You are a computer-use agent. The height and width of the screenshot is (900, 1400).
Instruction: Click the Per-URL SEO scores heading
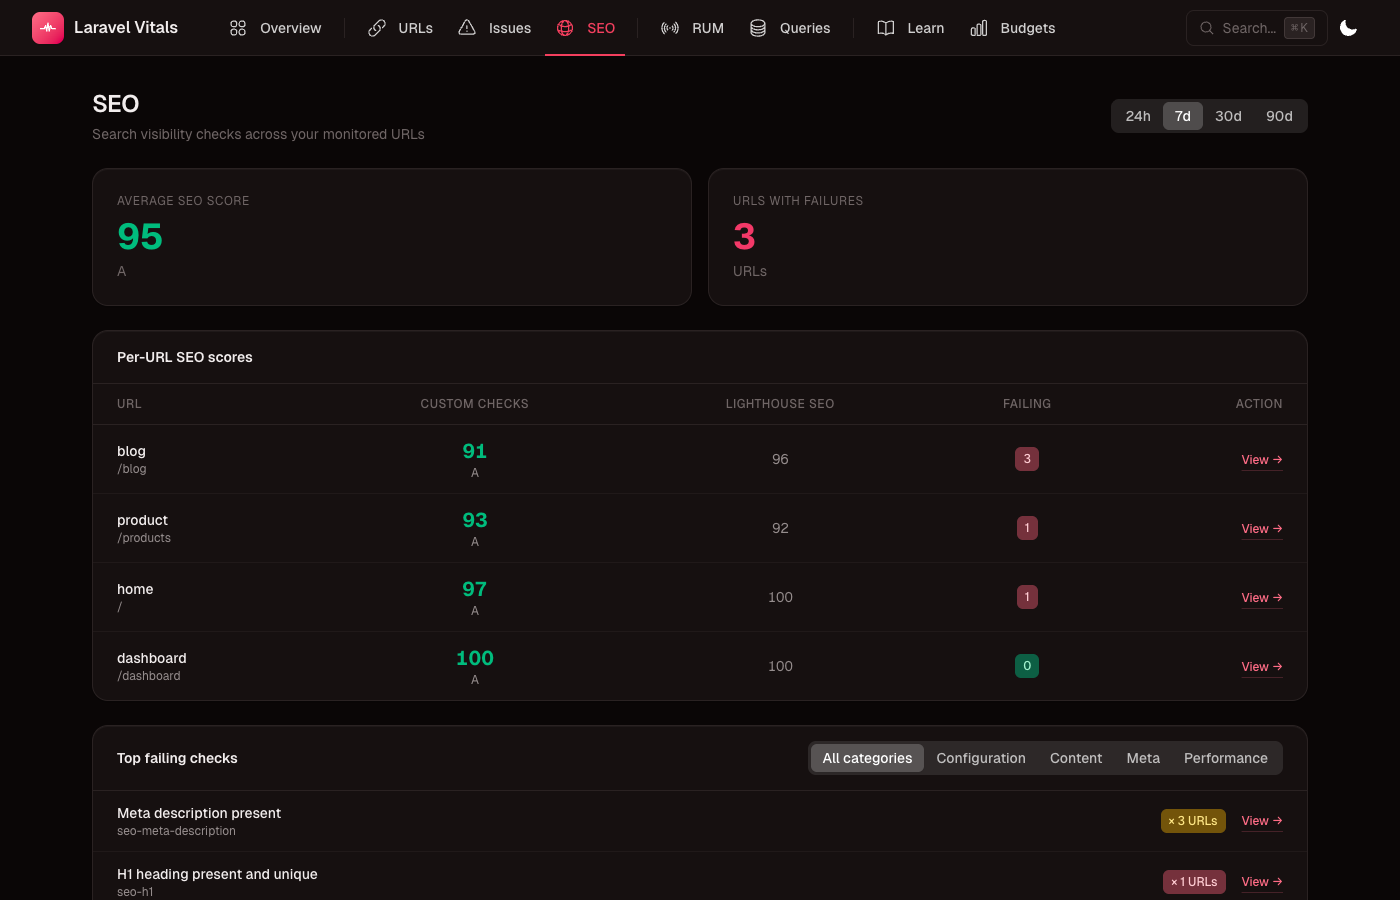pyautogui.click(x=185, y=357)
